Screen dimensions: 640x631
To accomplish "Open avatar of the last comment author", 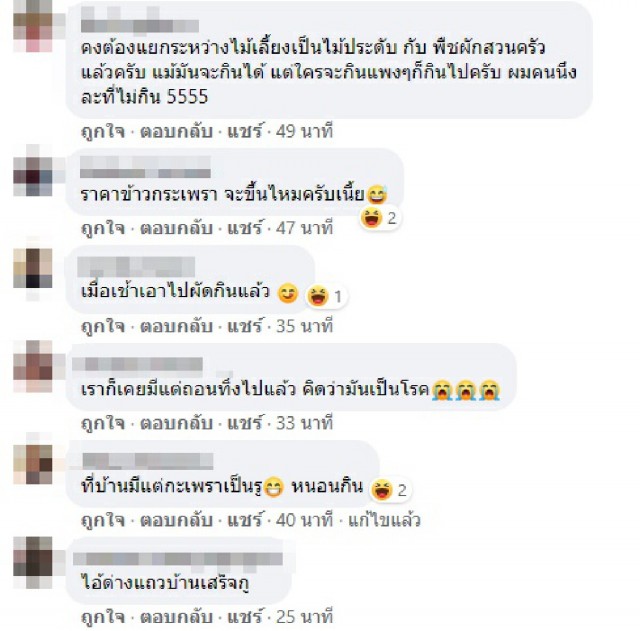I will (33, 562).
